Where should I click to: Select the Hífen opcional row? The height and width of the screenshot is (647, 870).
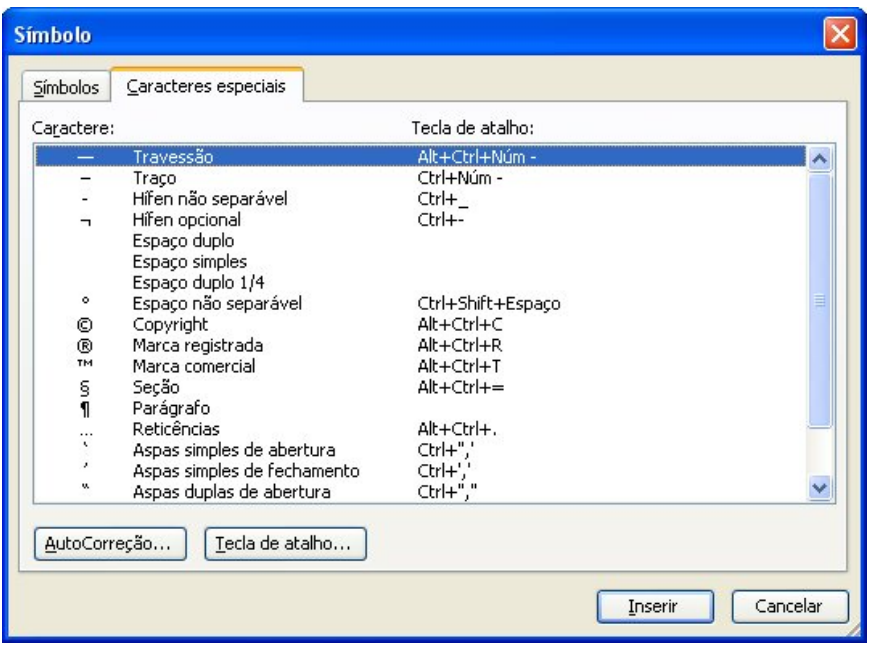point(187,220)
